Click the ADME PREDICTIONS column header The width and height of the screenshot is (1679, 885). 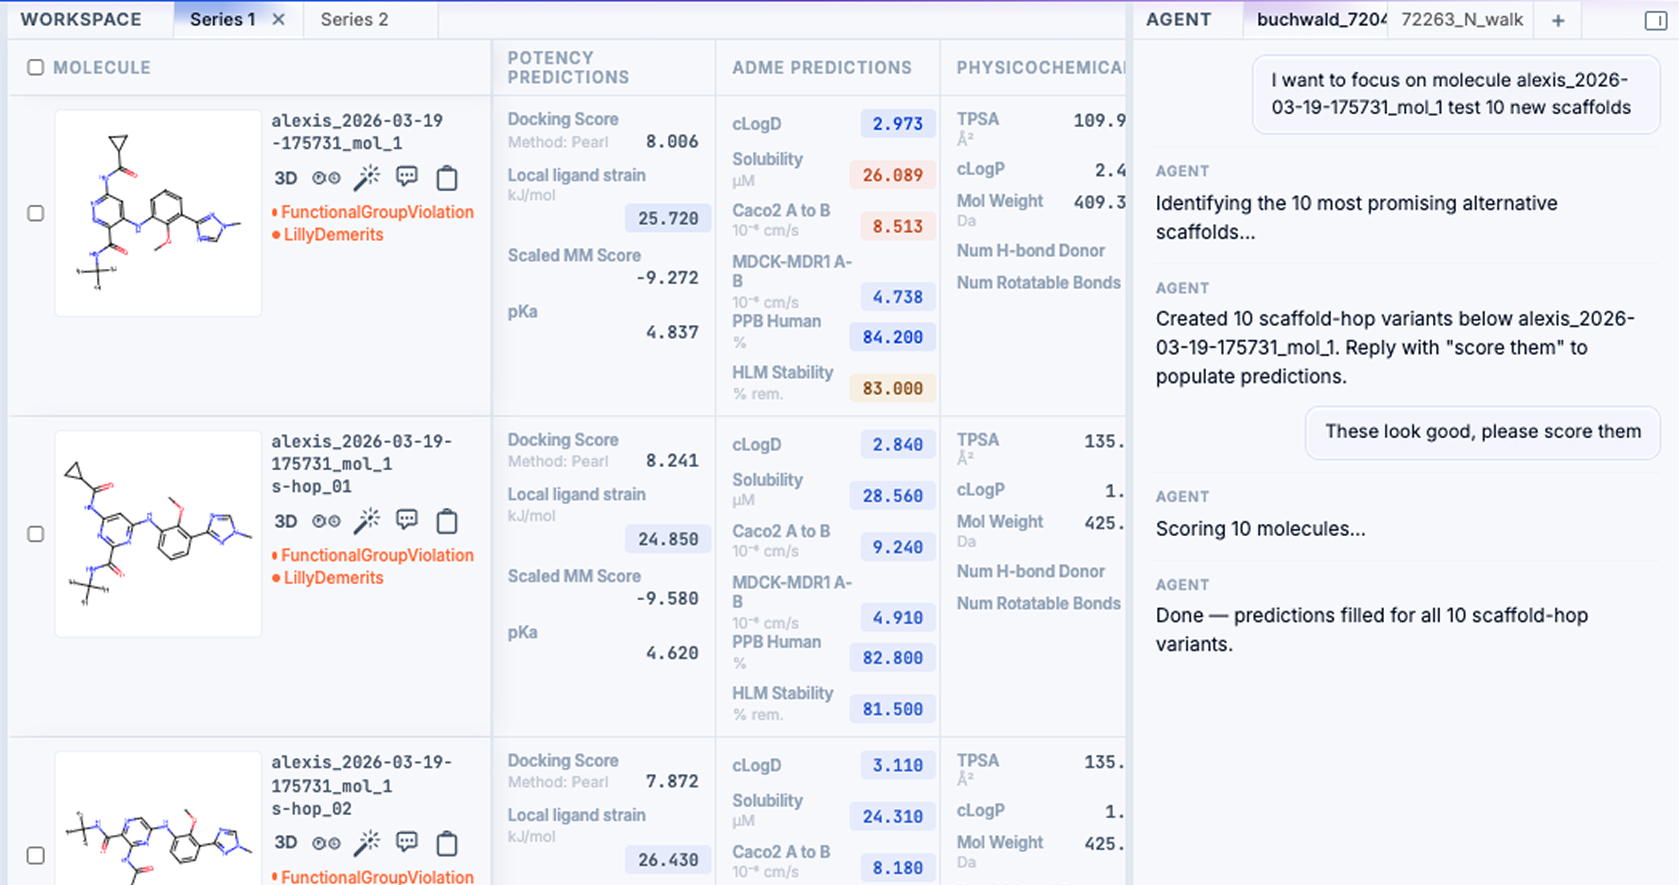tap(822, 67)
